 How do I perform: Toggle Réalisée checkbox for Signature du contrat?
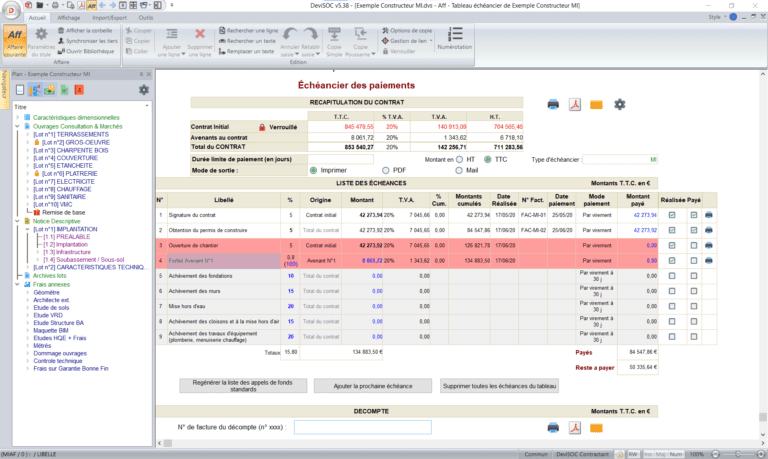(672, 215)
